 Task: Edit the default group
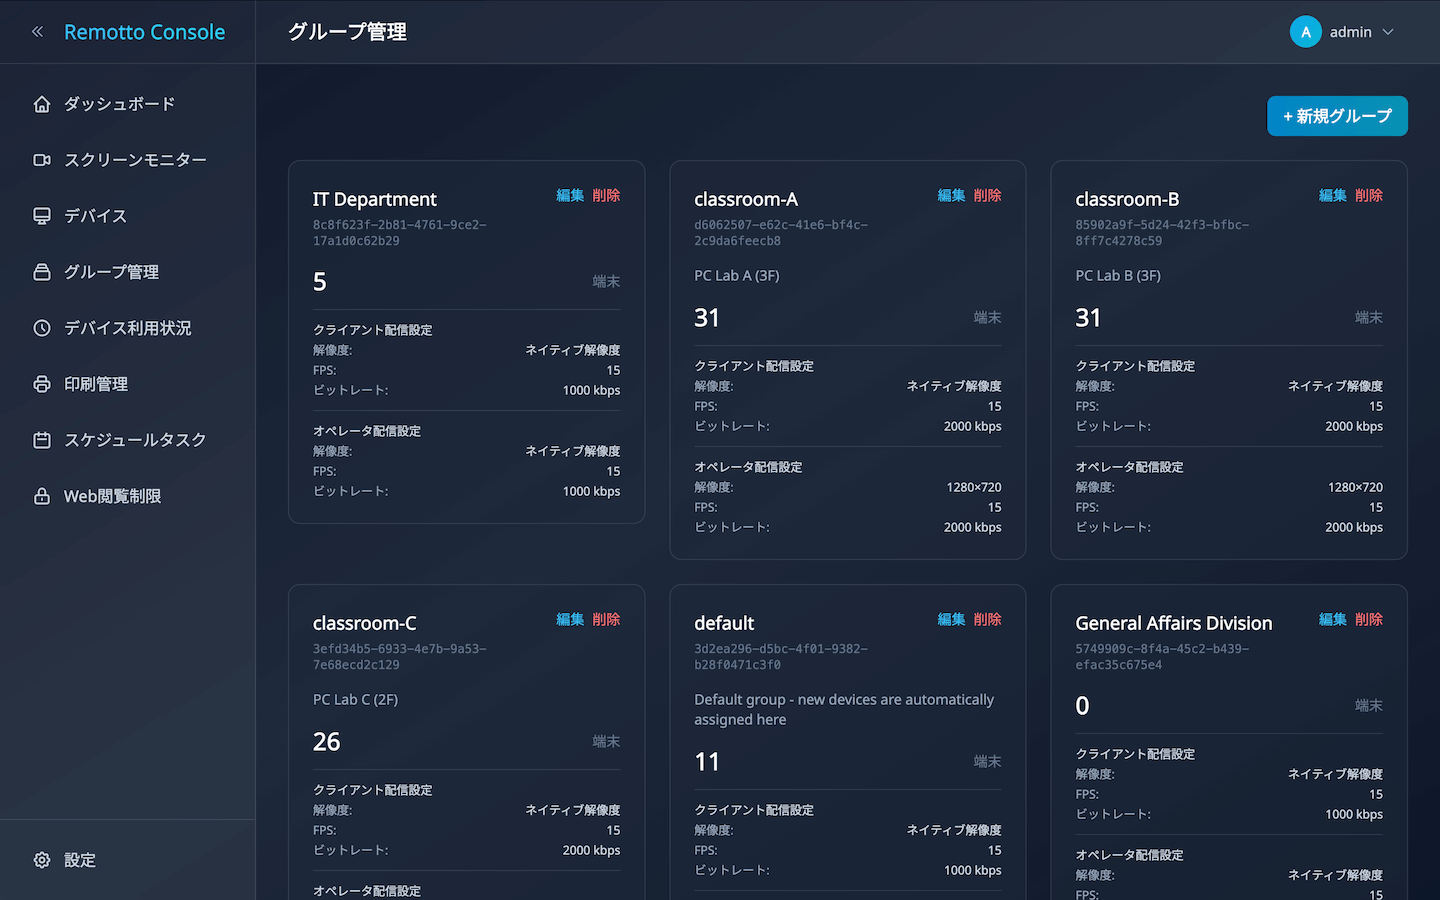click(x=951, y=619)
